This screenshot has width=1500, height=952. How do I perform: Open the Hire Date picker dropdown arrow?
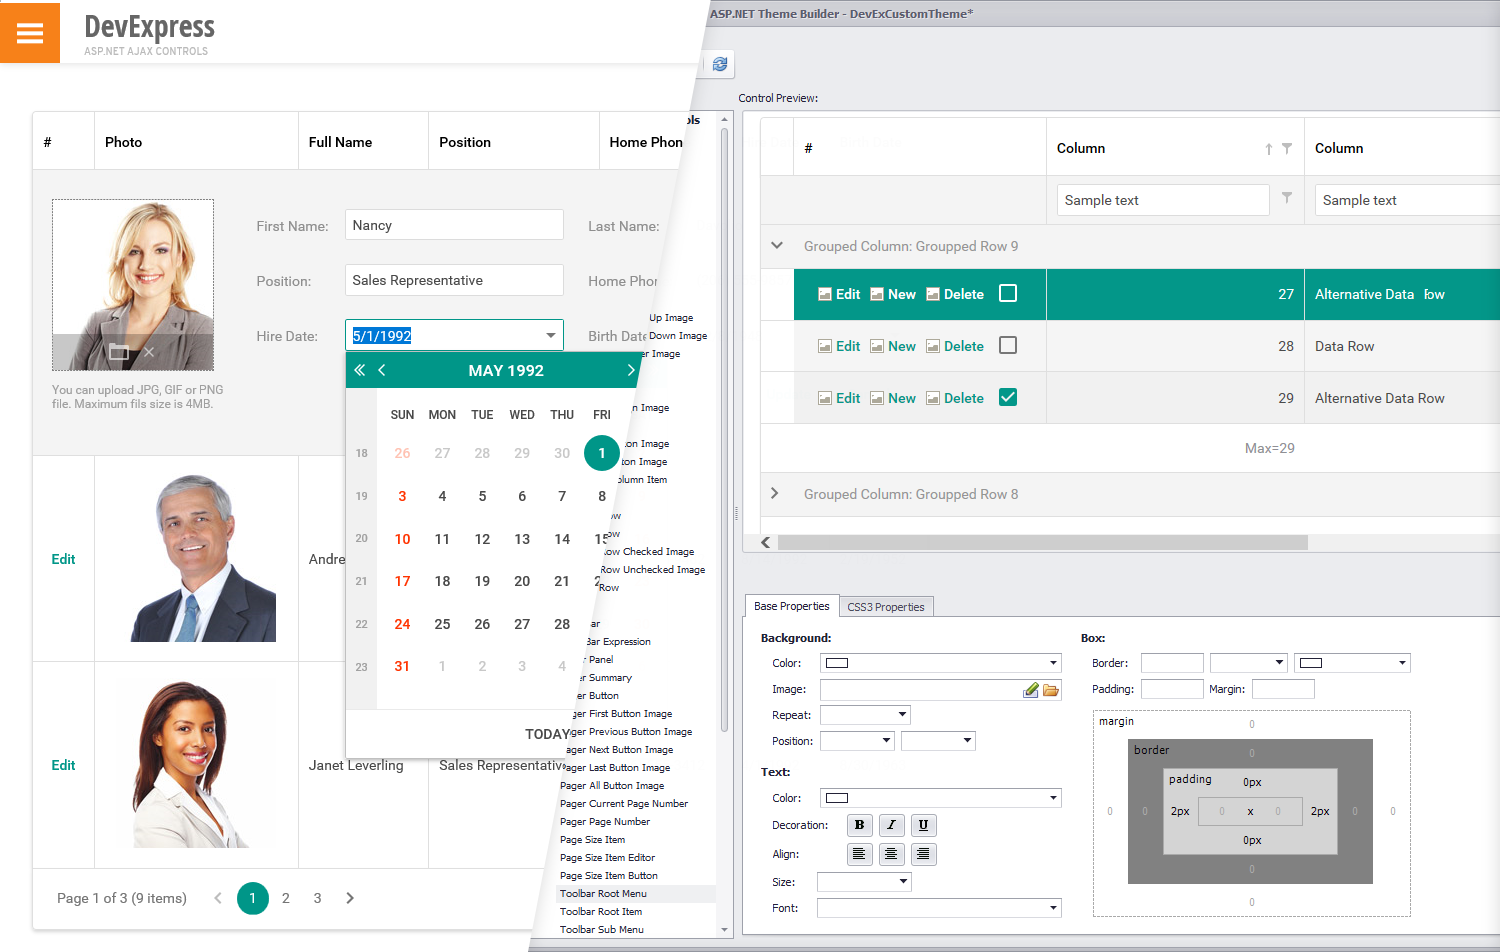[550, 335]
